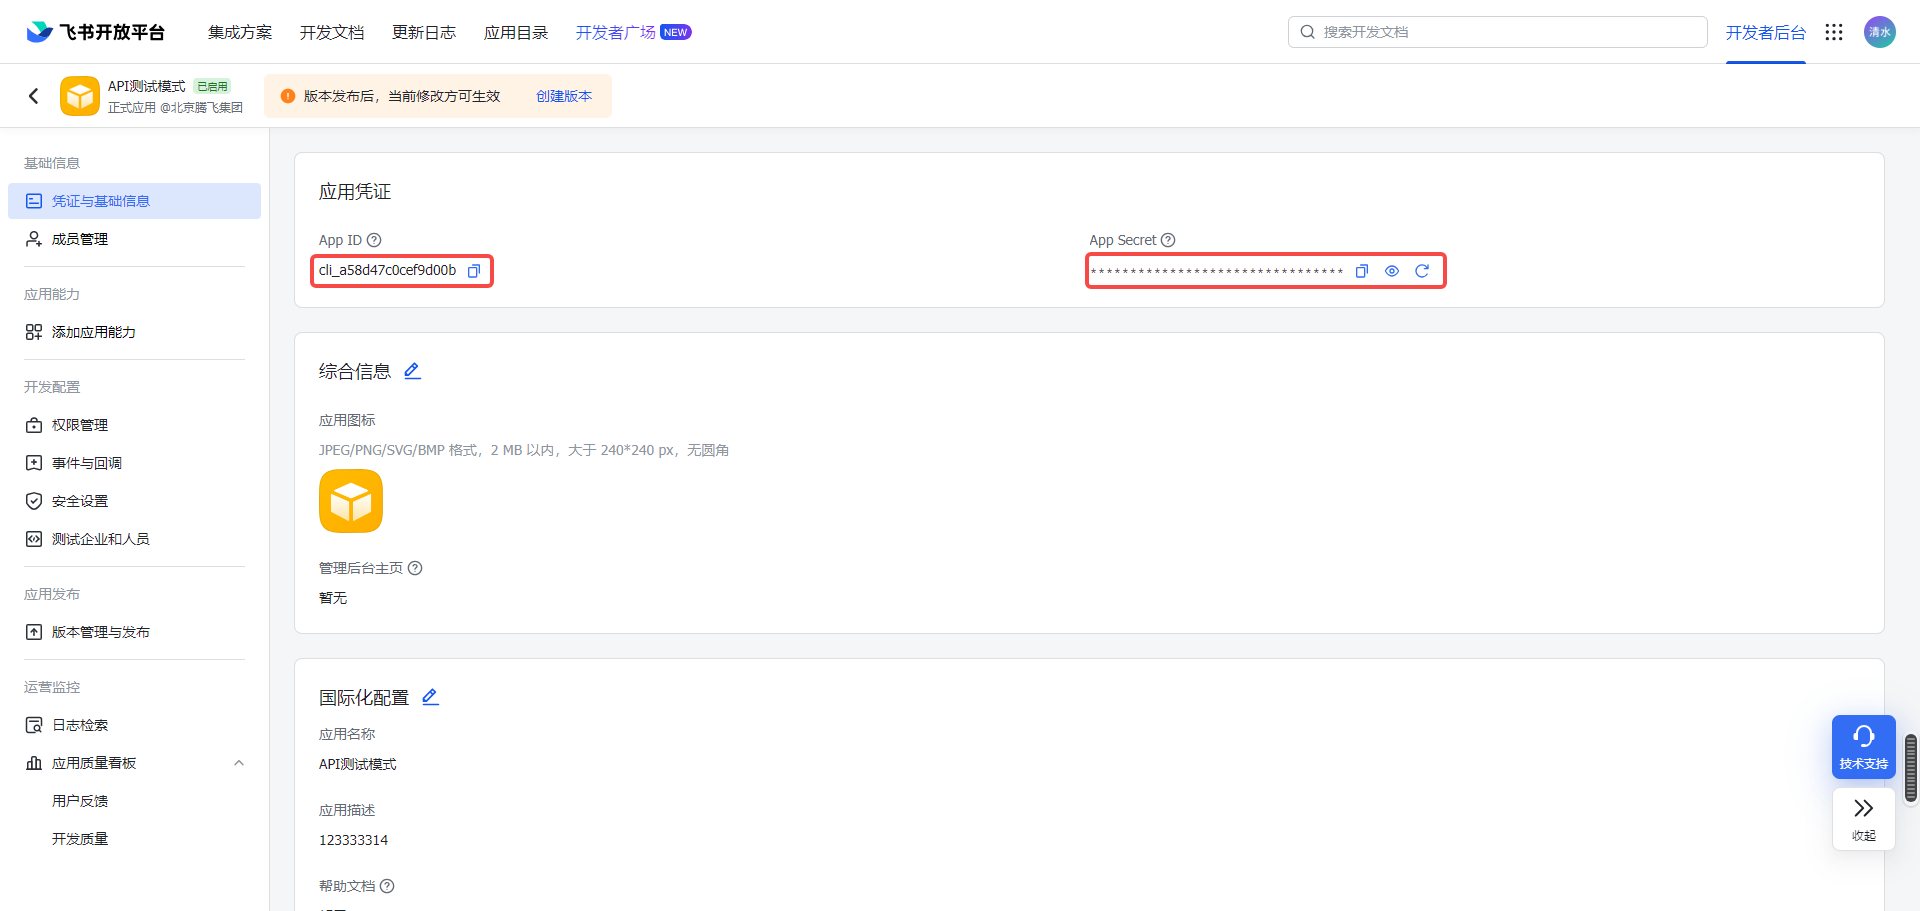The width and height of the screenshot is (1920, 911).
Task: Open 技术支持 support widget
Action: pos(1863,746)
